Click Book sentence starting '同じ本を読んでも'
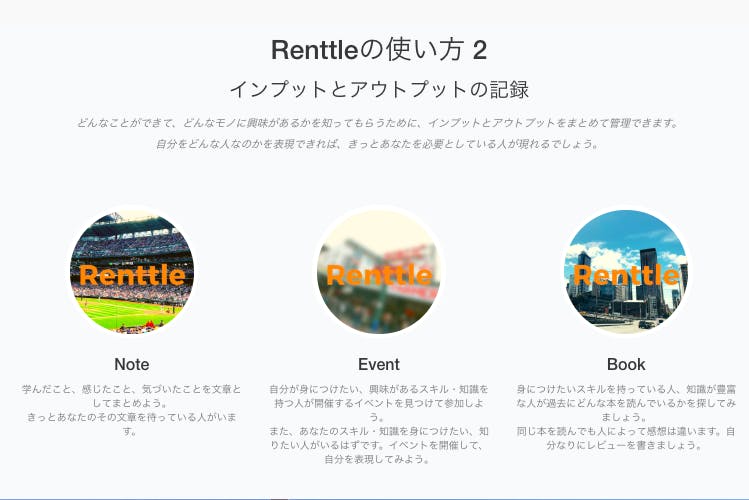749x500 pixels. pyautogui.click(x=626, y=438)
